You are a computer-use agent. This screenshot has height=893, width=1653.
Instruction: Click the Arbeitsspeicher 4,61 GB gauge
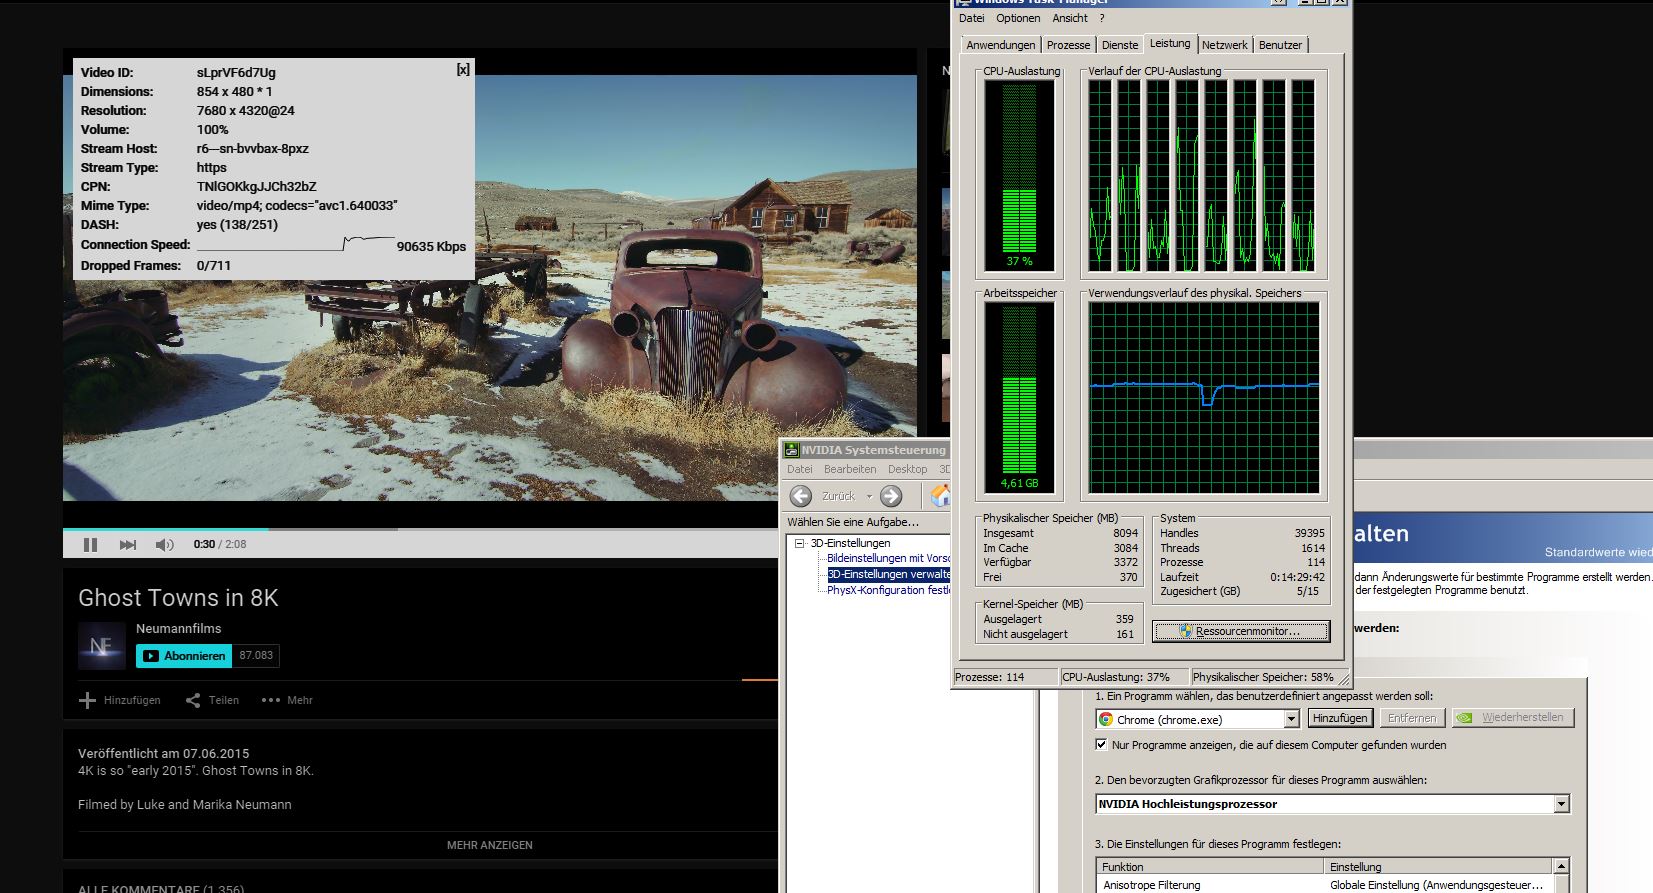[x=1019, y=397]
